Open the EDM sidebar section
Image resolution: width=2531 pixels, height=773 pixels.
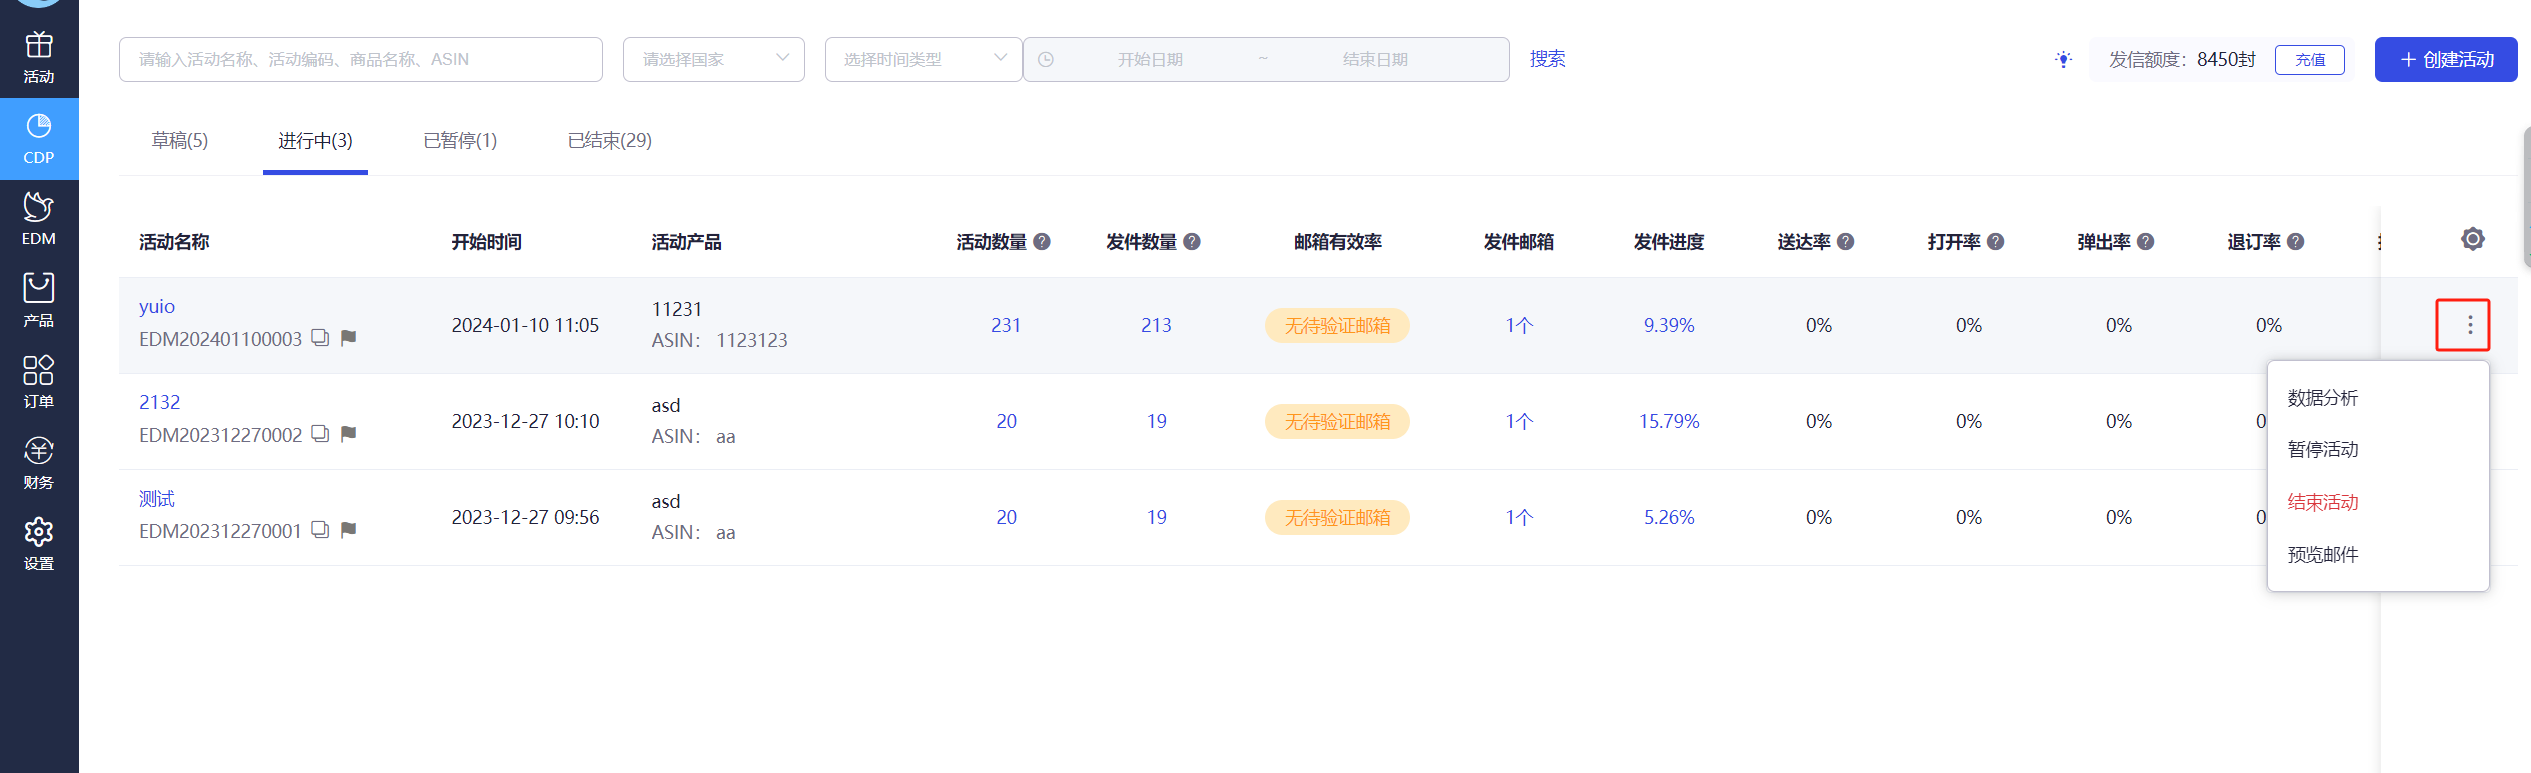click(x=39, y=220)
